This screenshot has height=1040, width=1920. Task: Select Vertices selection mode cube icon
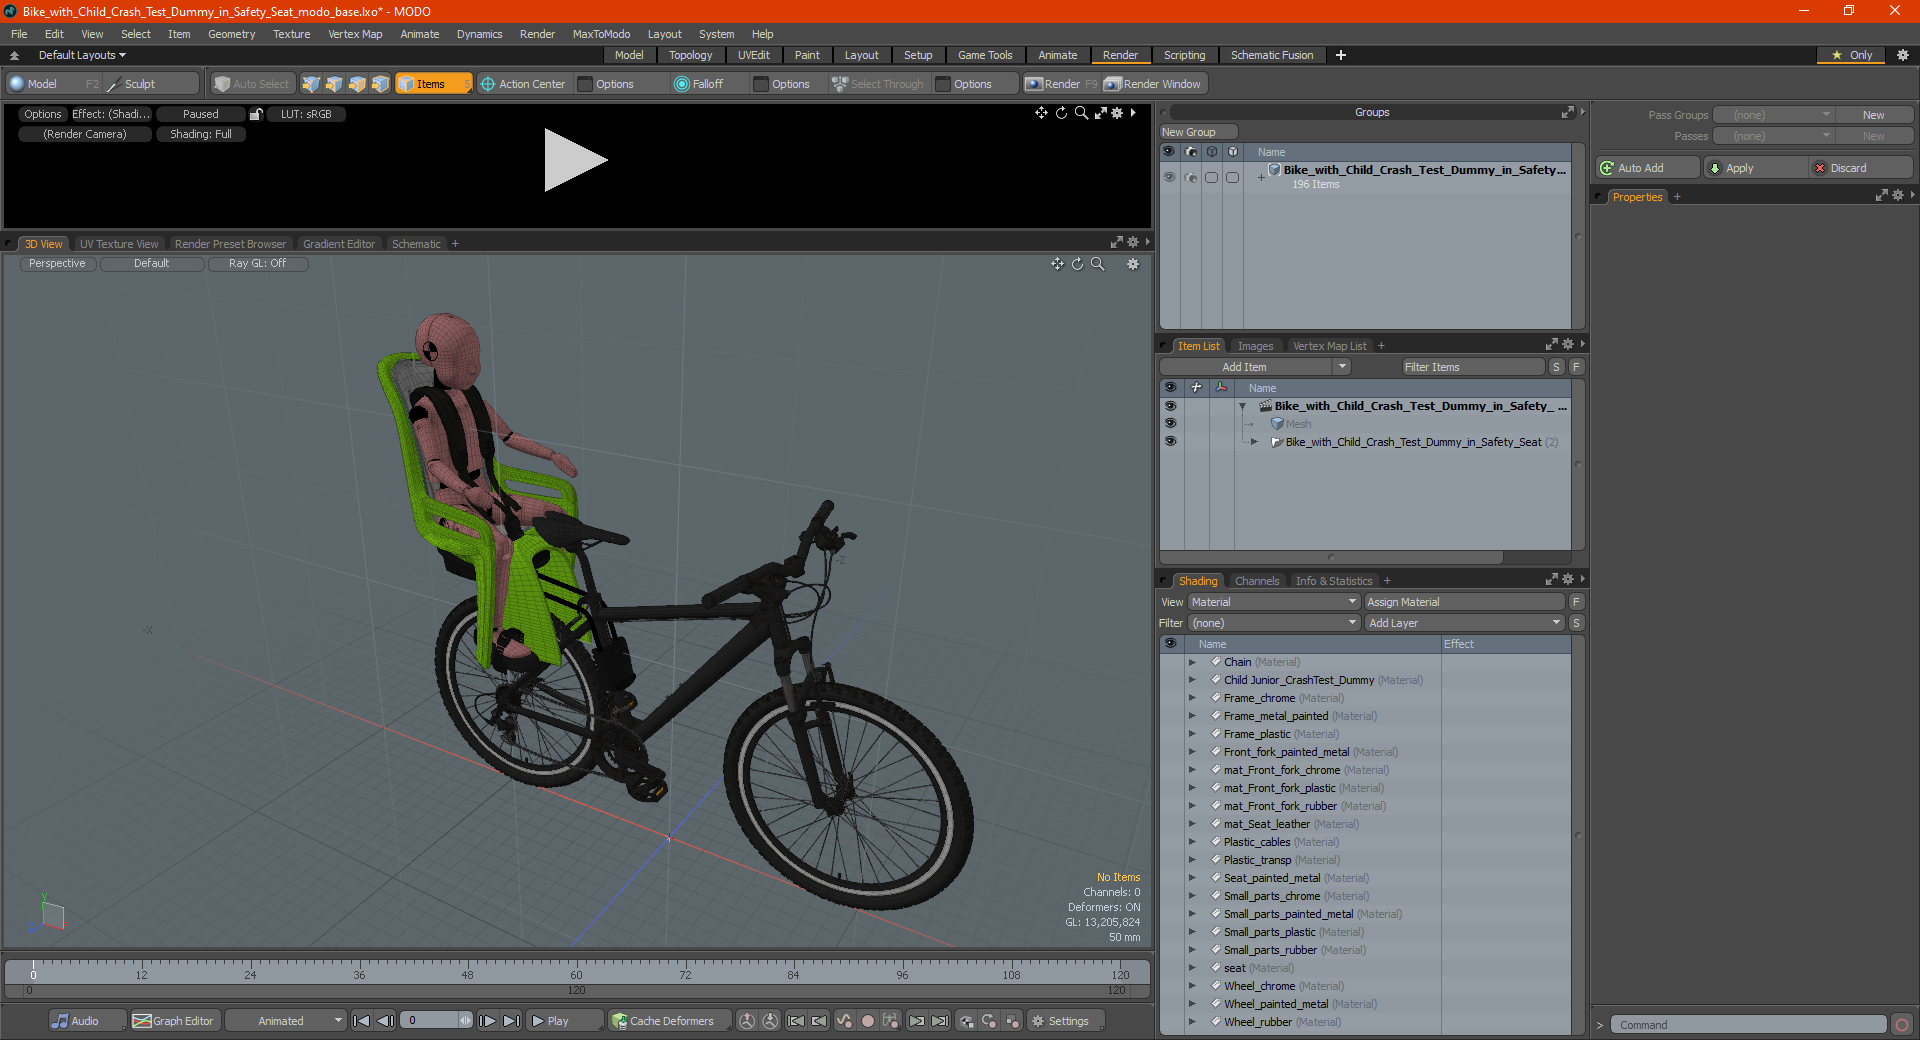click(311, 84)
